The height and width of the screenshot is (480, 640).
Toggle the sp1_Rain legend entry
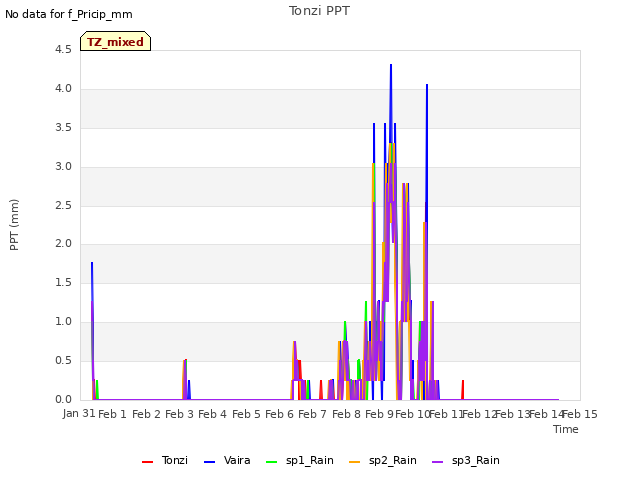tap(299, 460)
